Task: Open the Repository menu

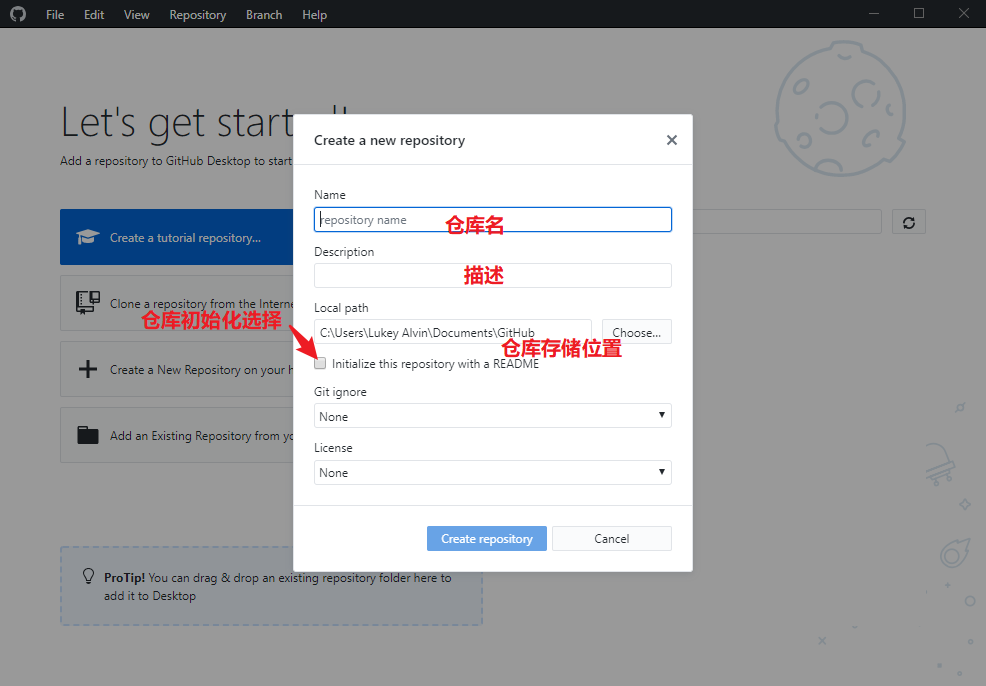Action: coord(197,14)
